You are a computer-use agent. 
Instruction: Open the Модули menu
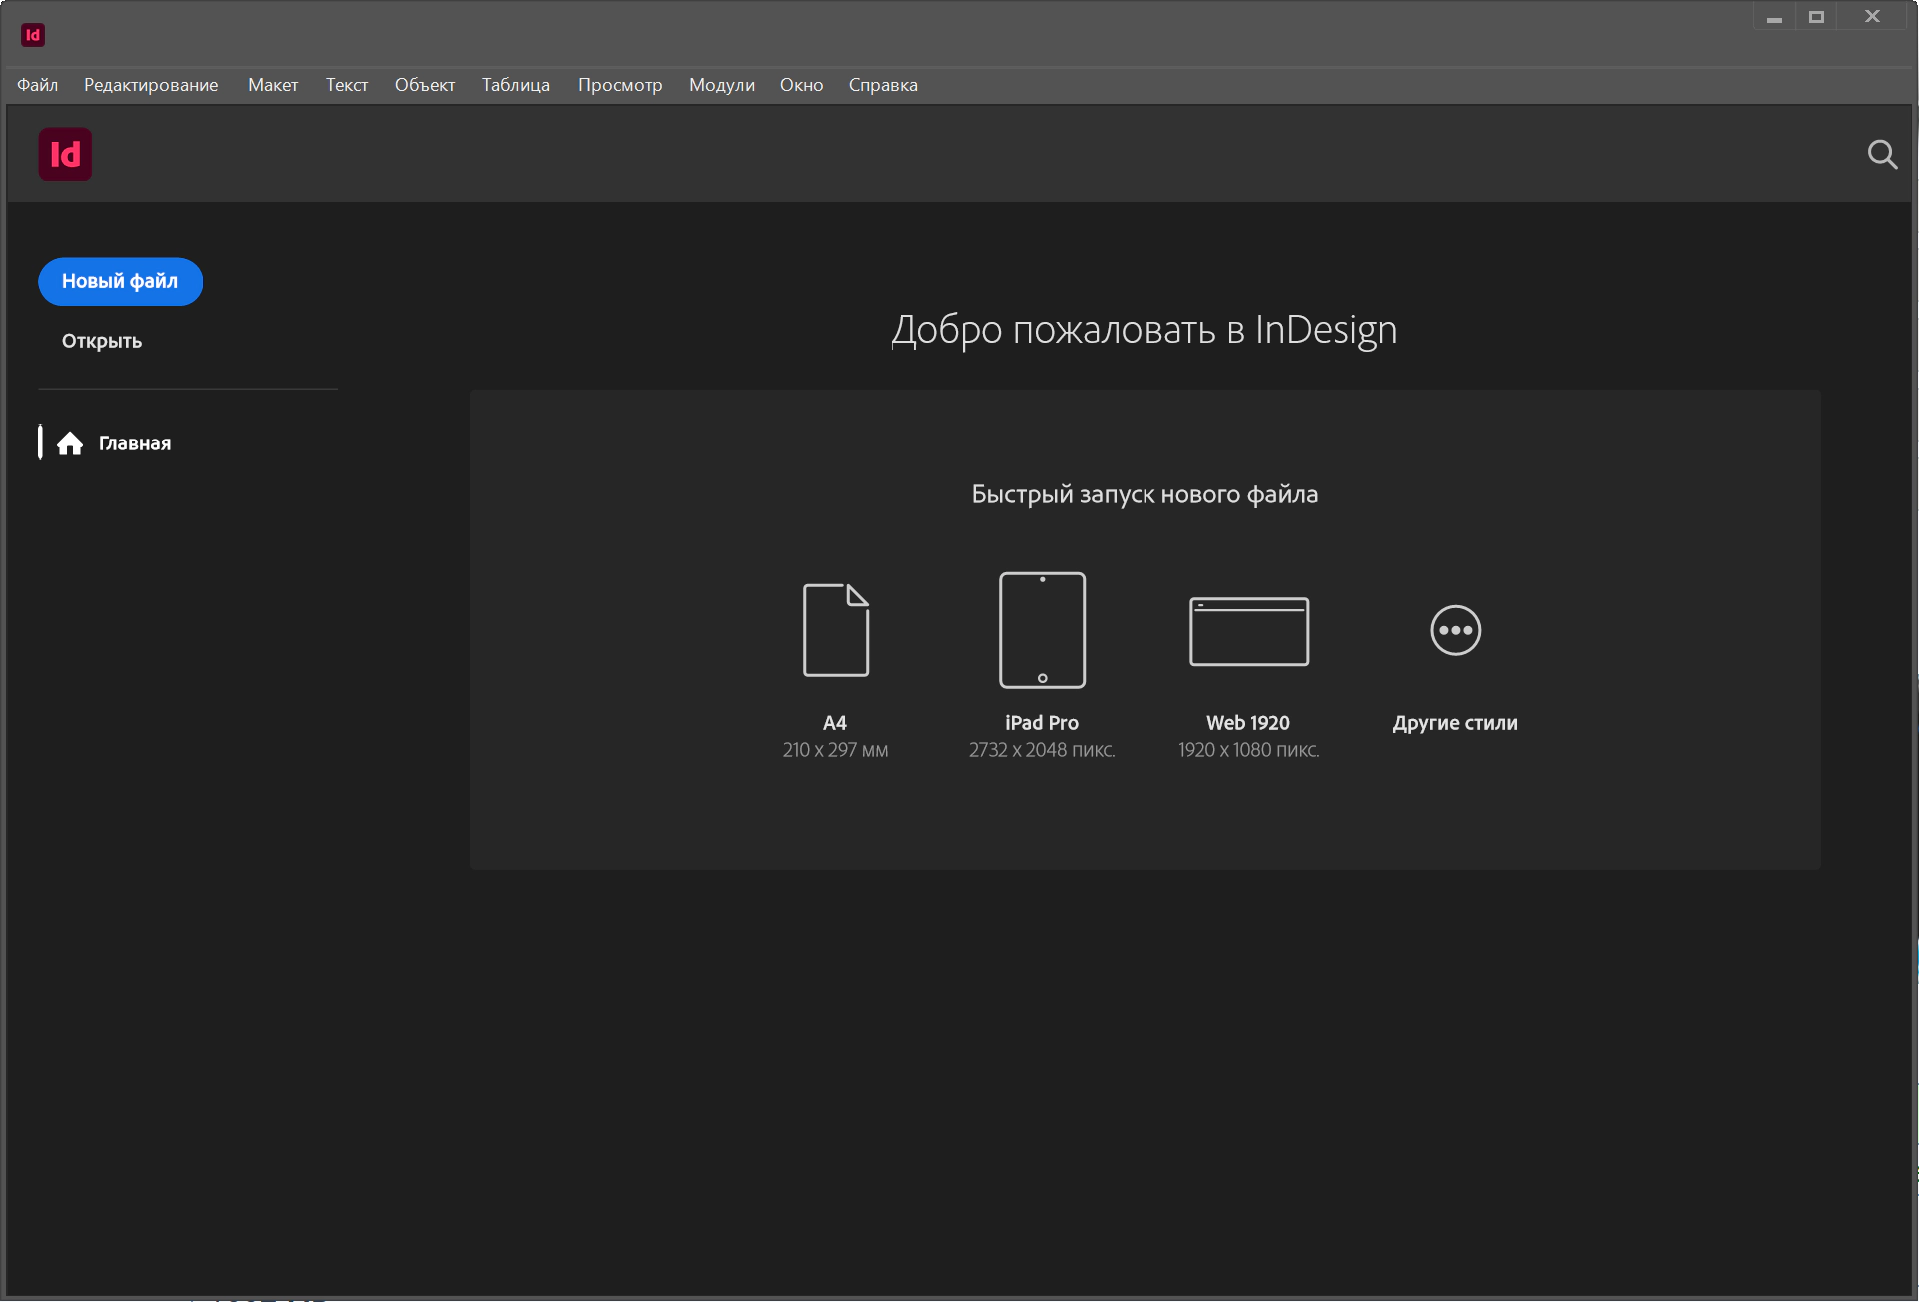click(x=722, y=85)
